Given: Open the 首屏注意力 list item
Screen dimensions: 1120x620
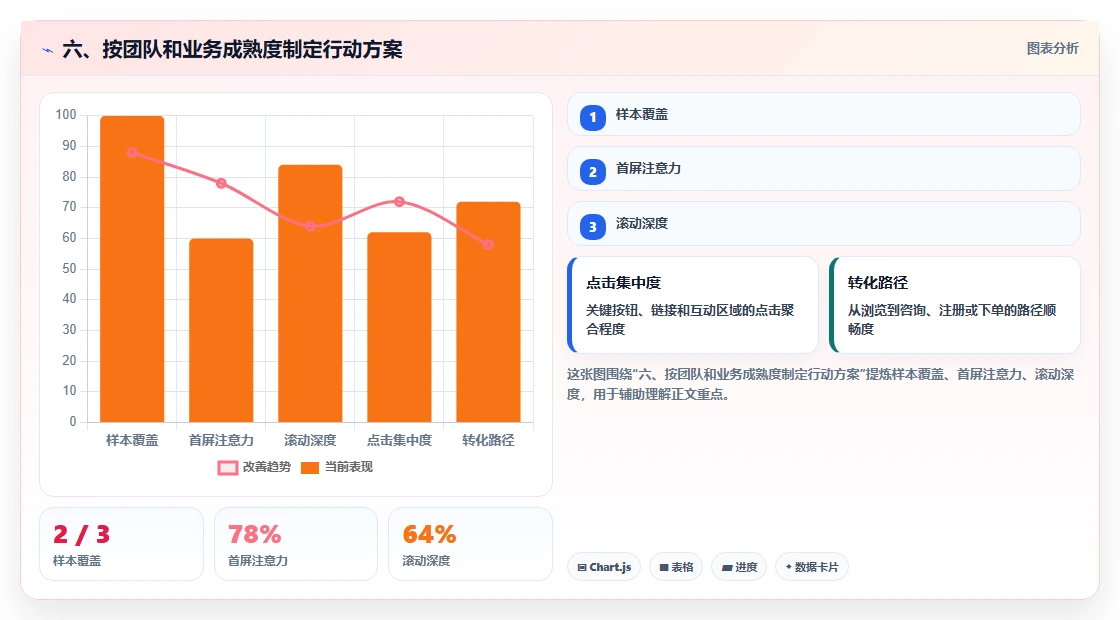Looking at the screenshot, I should click(x=824, y=169).
